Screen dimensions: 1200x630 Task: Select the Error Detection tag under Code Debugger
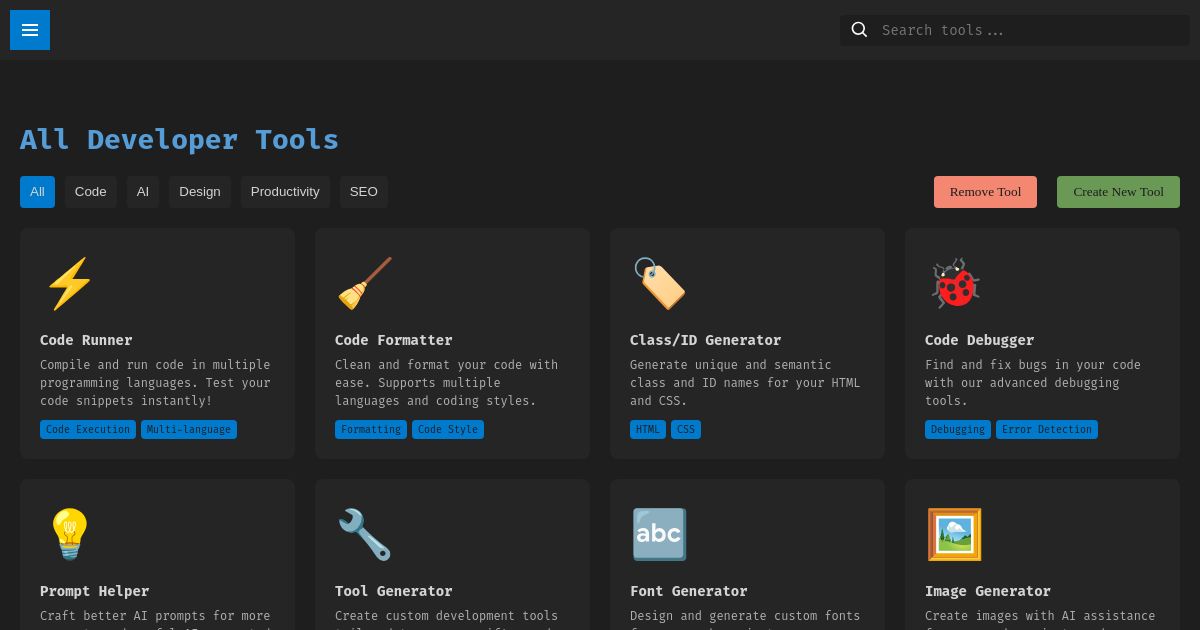(x=1047, y=429)
